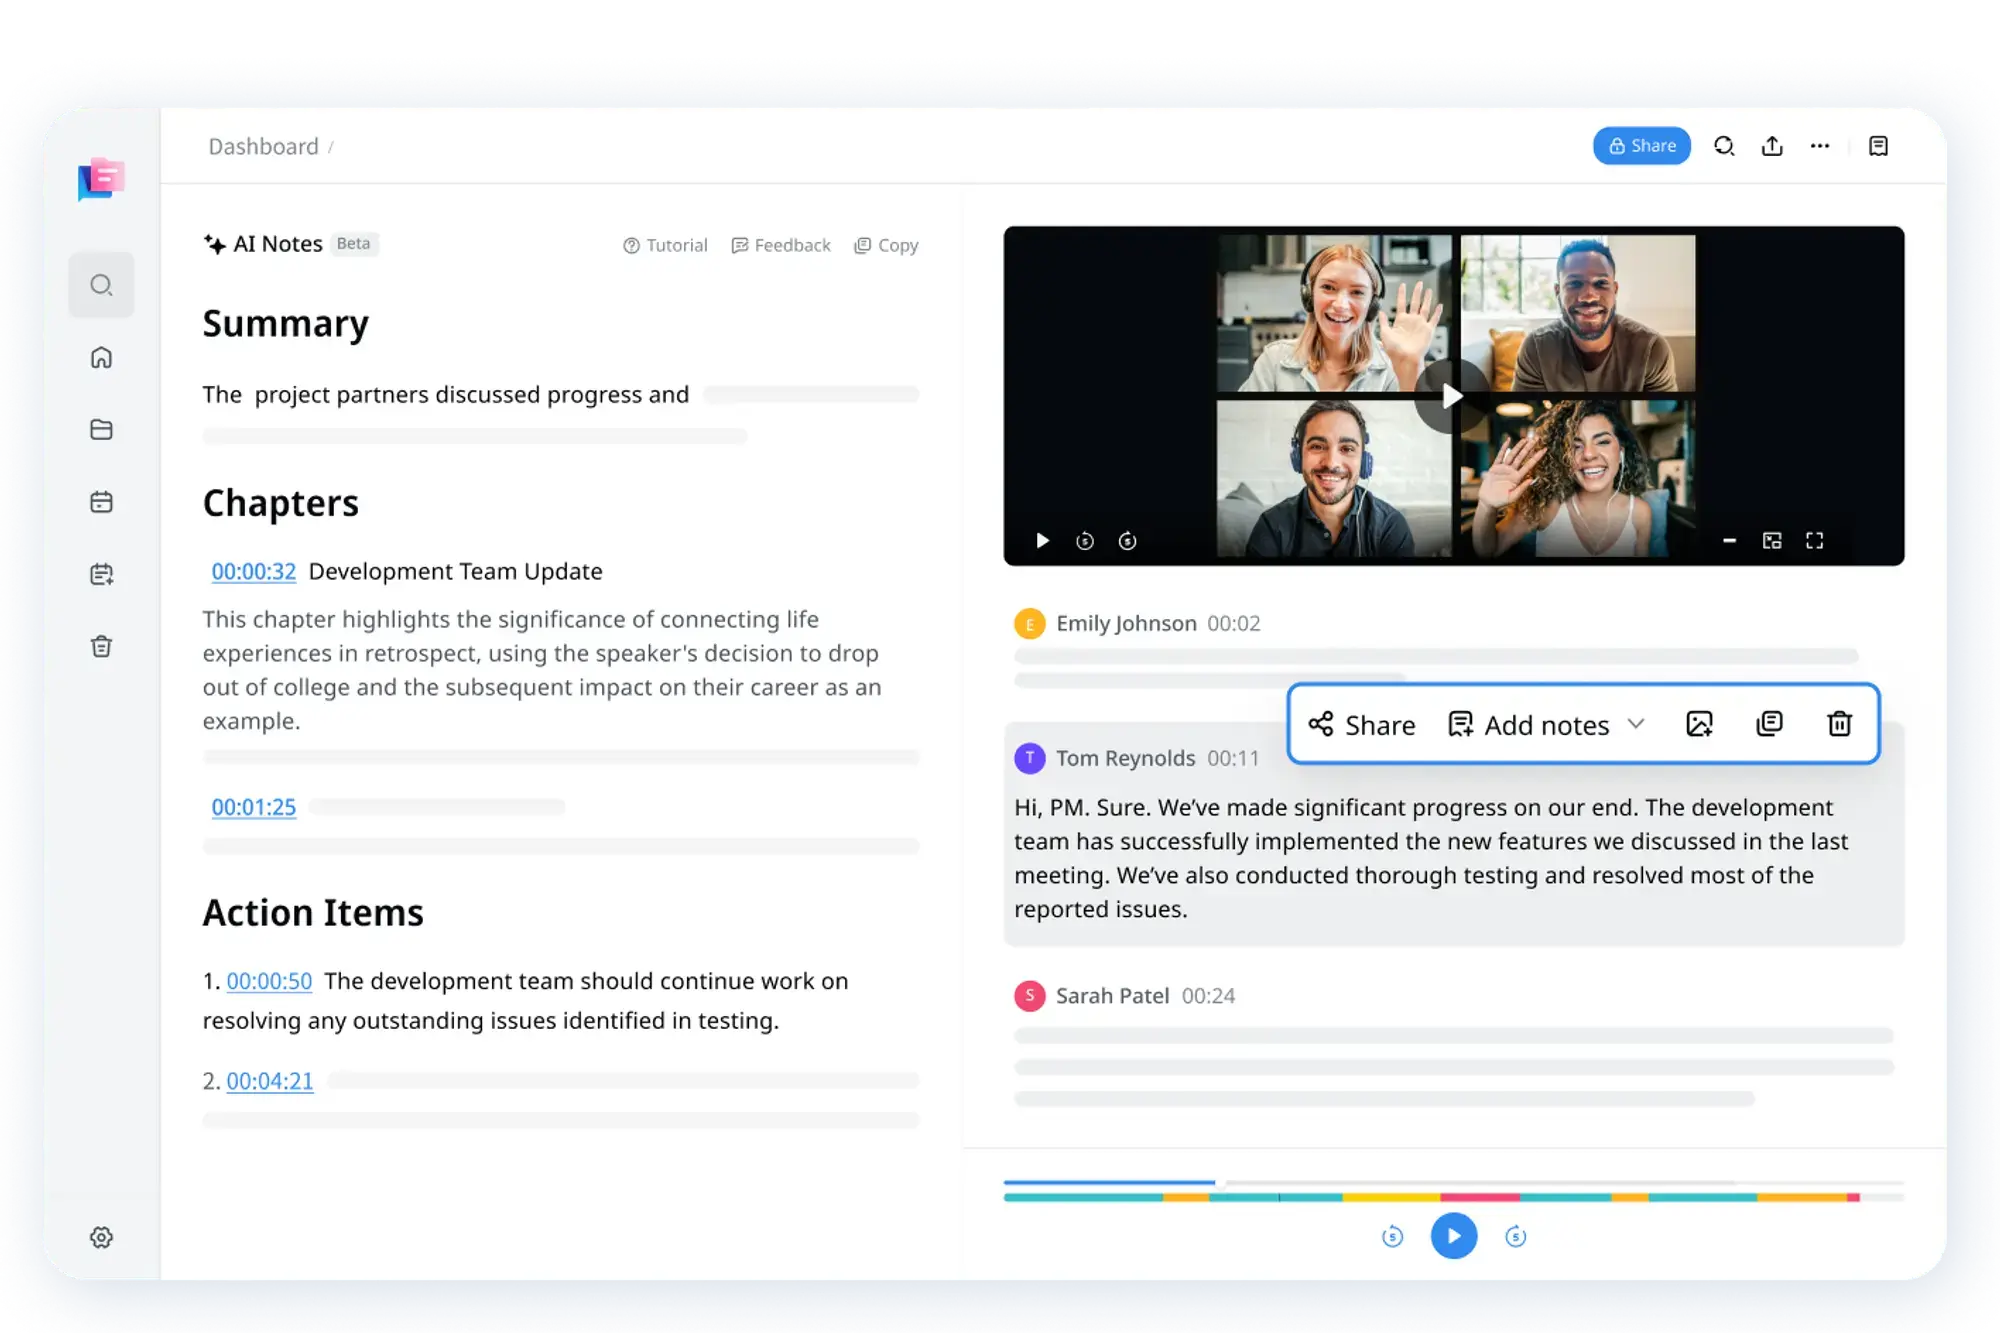
Task: Jump to chapter timestamp 00:00:32
Action: coord(253,571)
